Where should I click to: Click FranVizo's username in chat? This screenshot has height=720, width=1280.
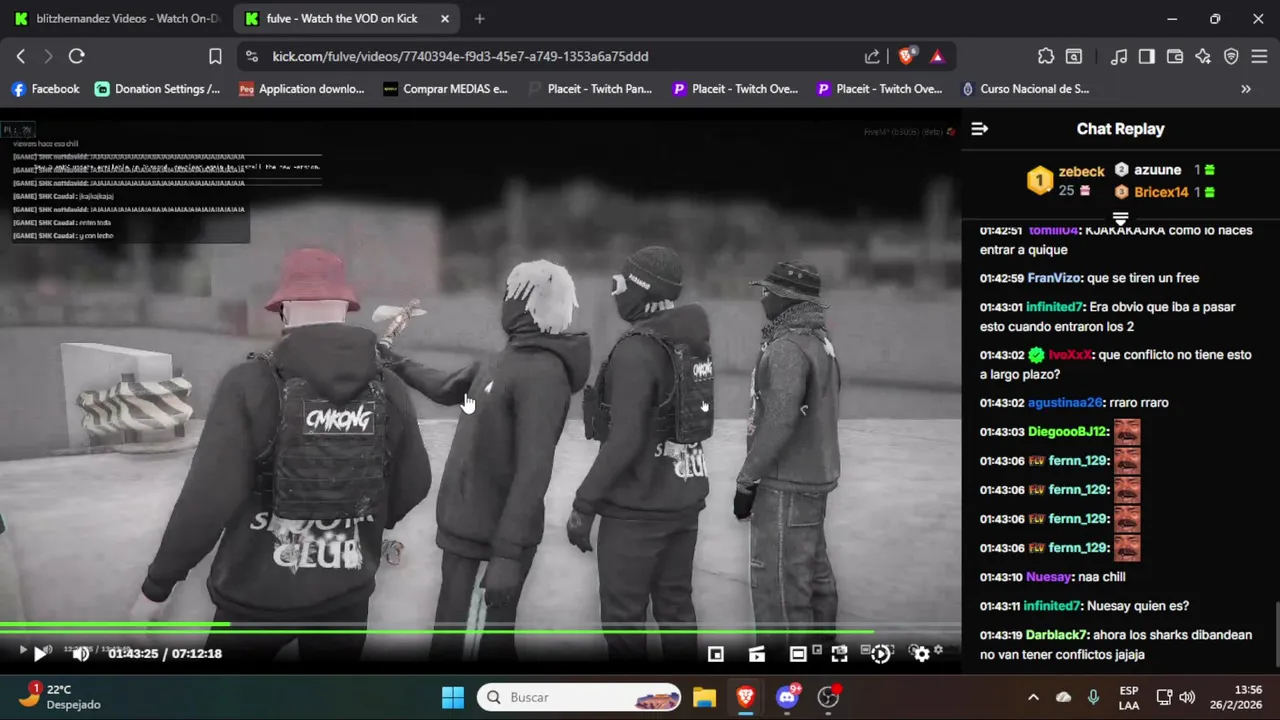[1053, 278]
